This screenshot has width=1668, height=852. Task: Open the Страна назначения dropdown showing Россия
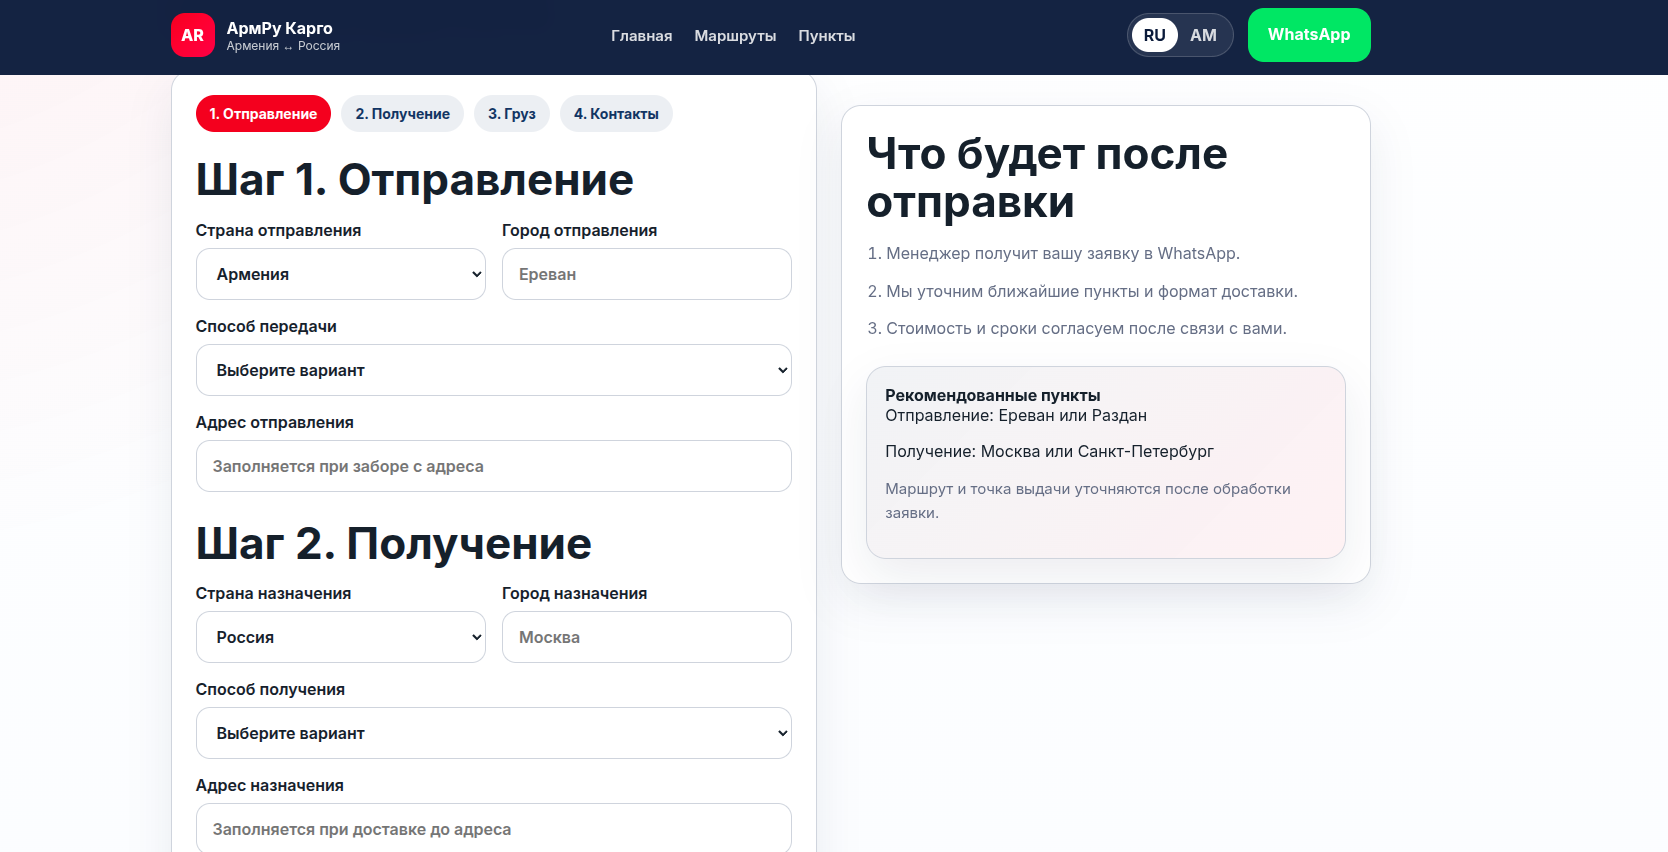tap(341, 637)
